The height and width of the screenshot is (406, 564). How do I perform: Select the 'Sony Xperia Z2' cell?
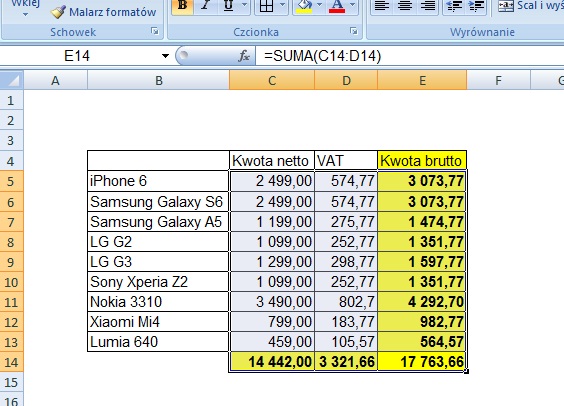tap(158, 282)
